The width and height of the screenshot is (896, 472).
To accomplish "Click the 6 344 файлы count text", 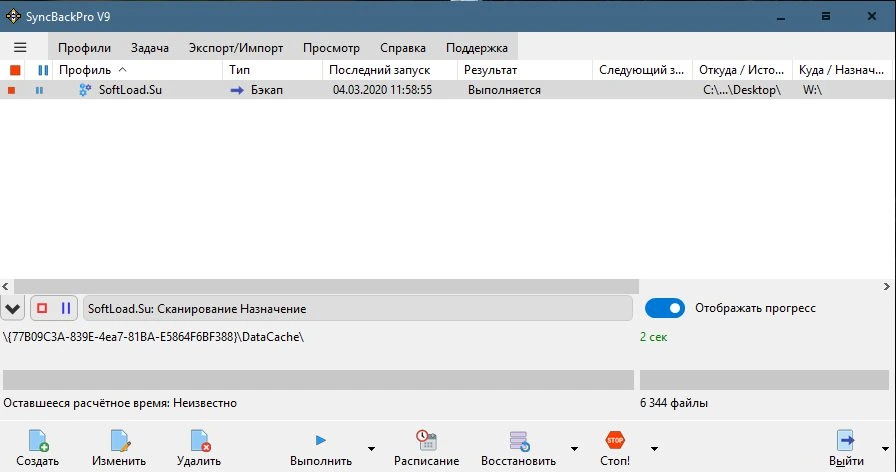I will coord(674,403).
